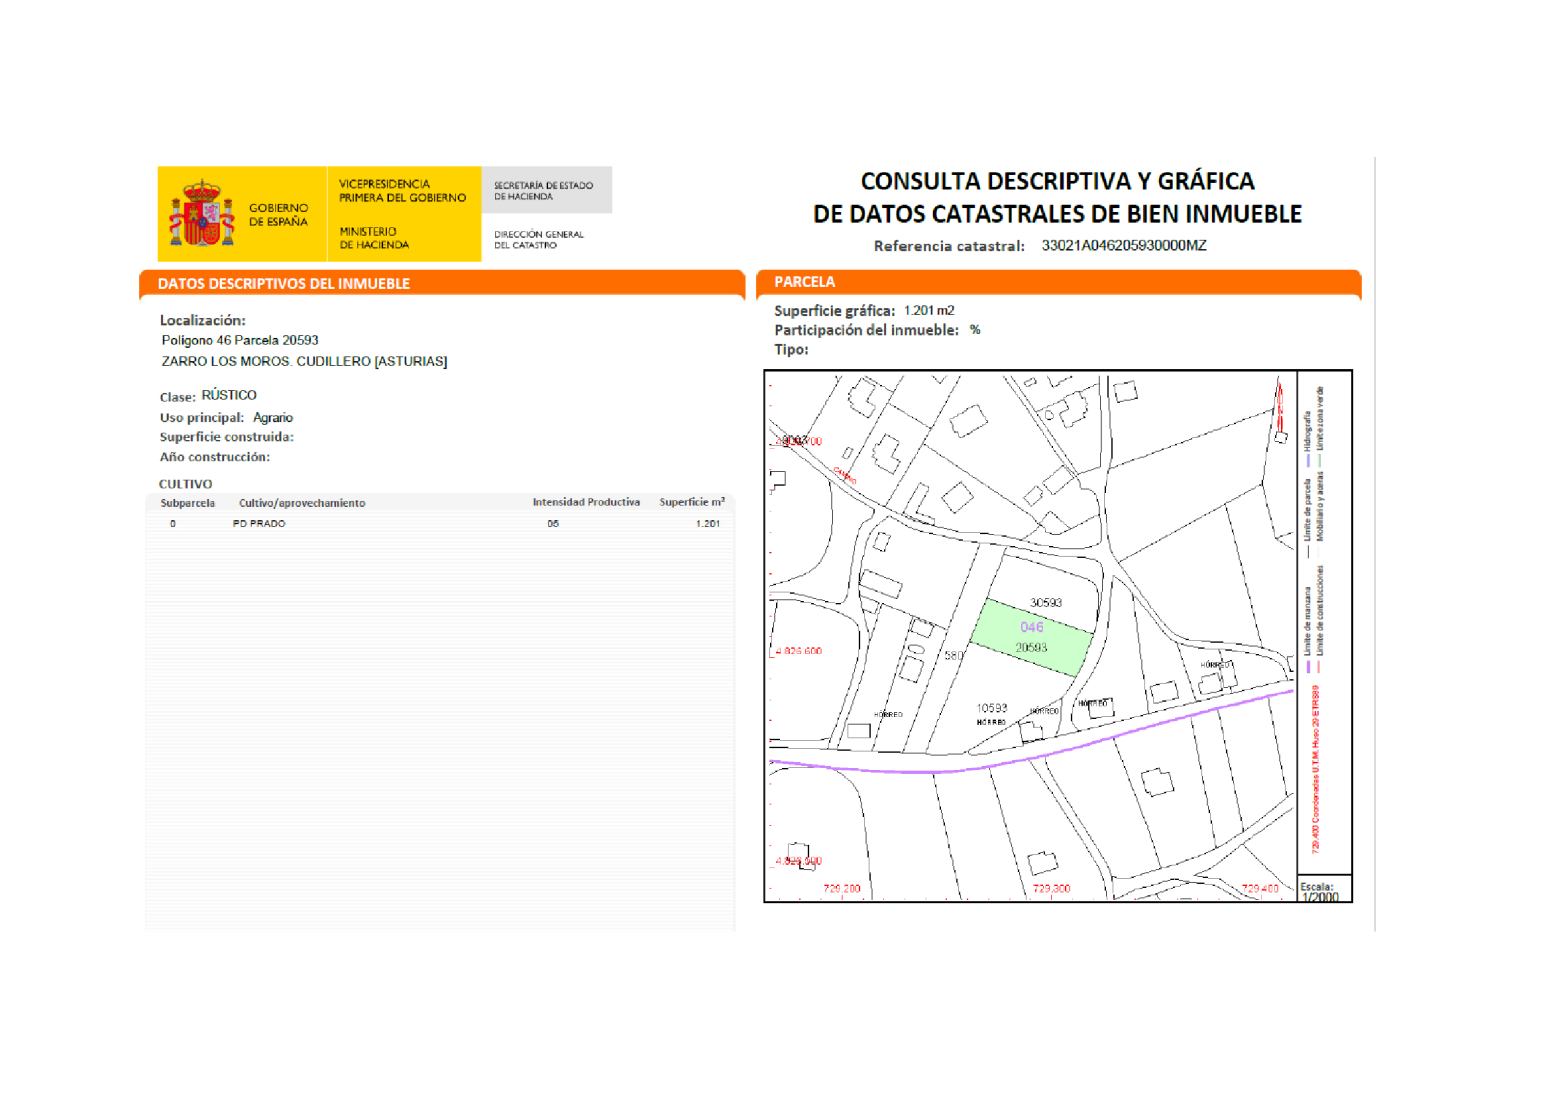This screenshot has height=1096, width=1550.
Task: Select the reference value 33021A046205930000MZ
Action: pyautogui.click(x=1124, y=245)
